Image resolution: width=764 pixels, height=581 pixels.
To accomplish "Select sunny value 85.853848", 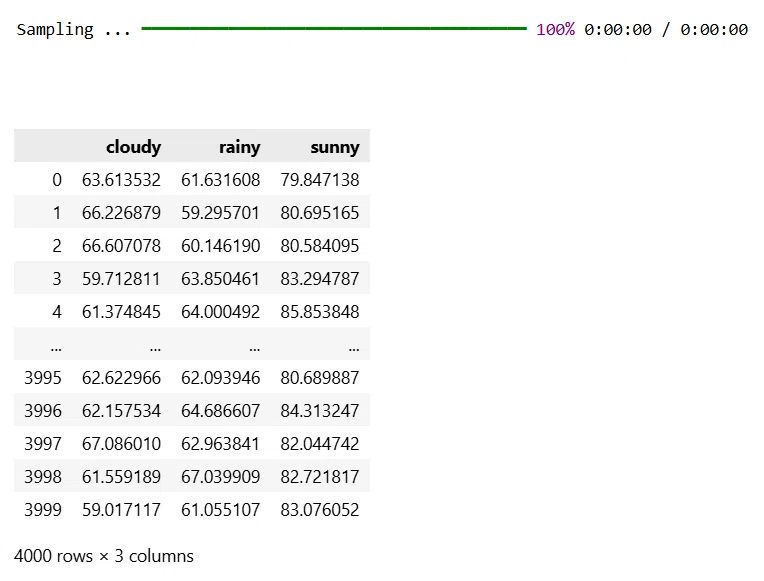I will click(320, 312).
